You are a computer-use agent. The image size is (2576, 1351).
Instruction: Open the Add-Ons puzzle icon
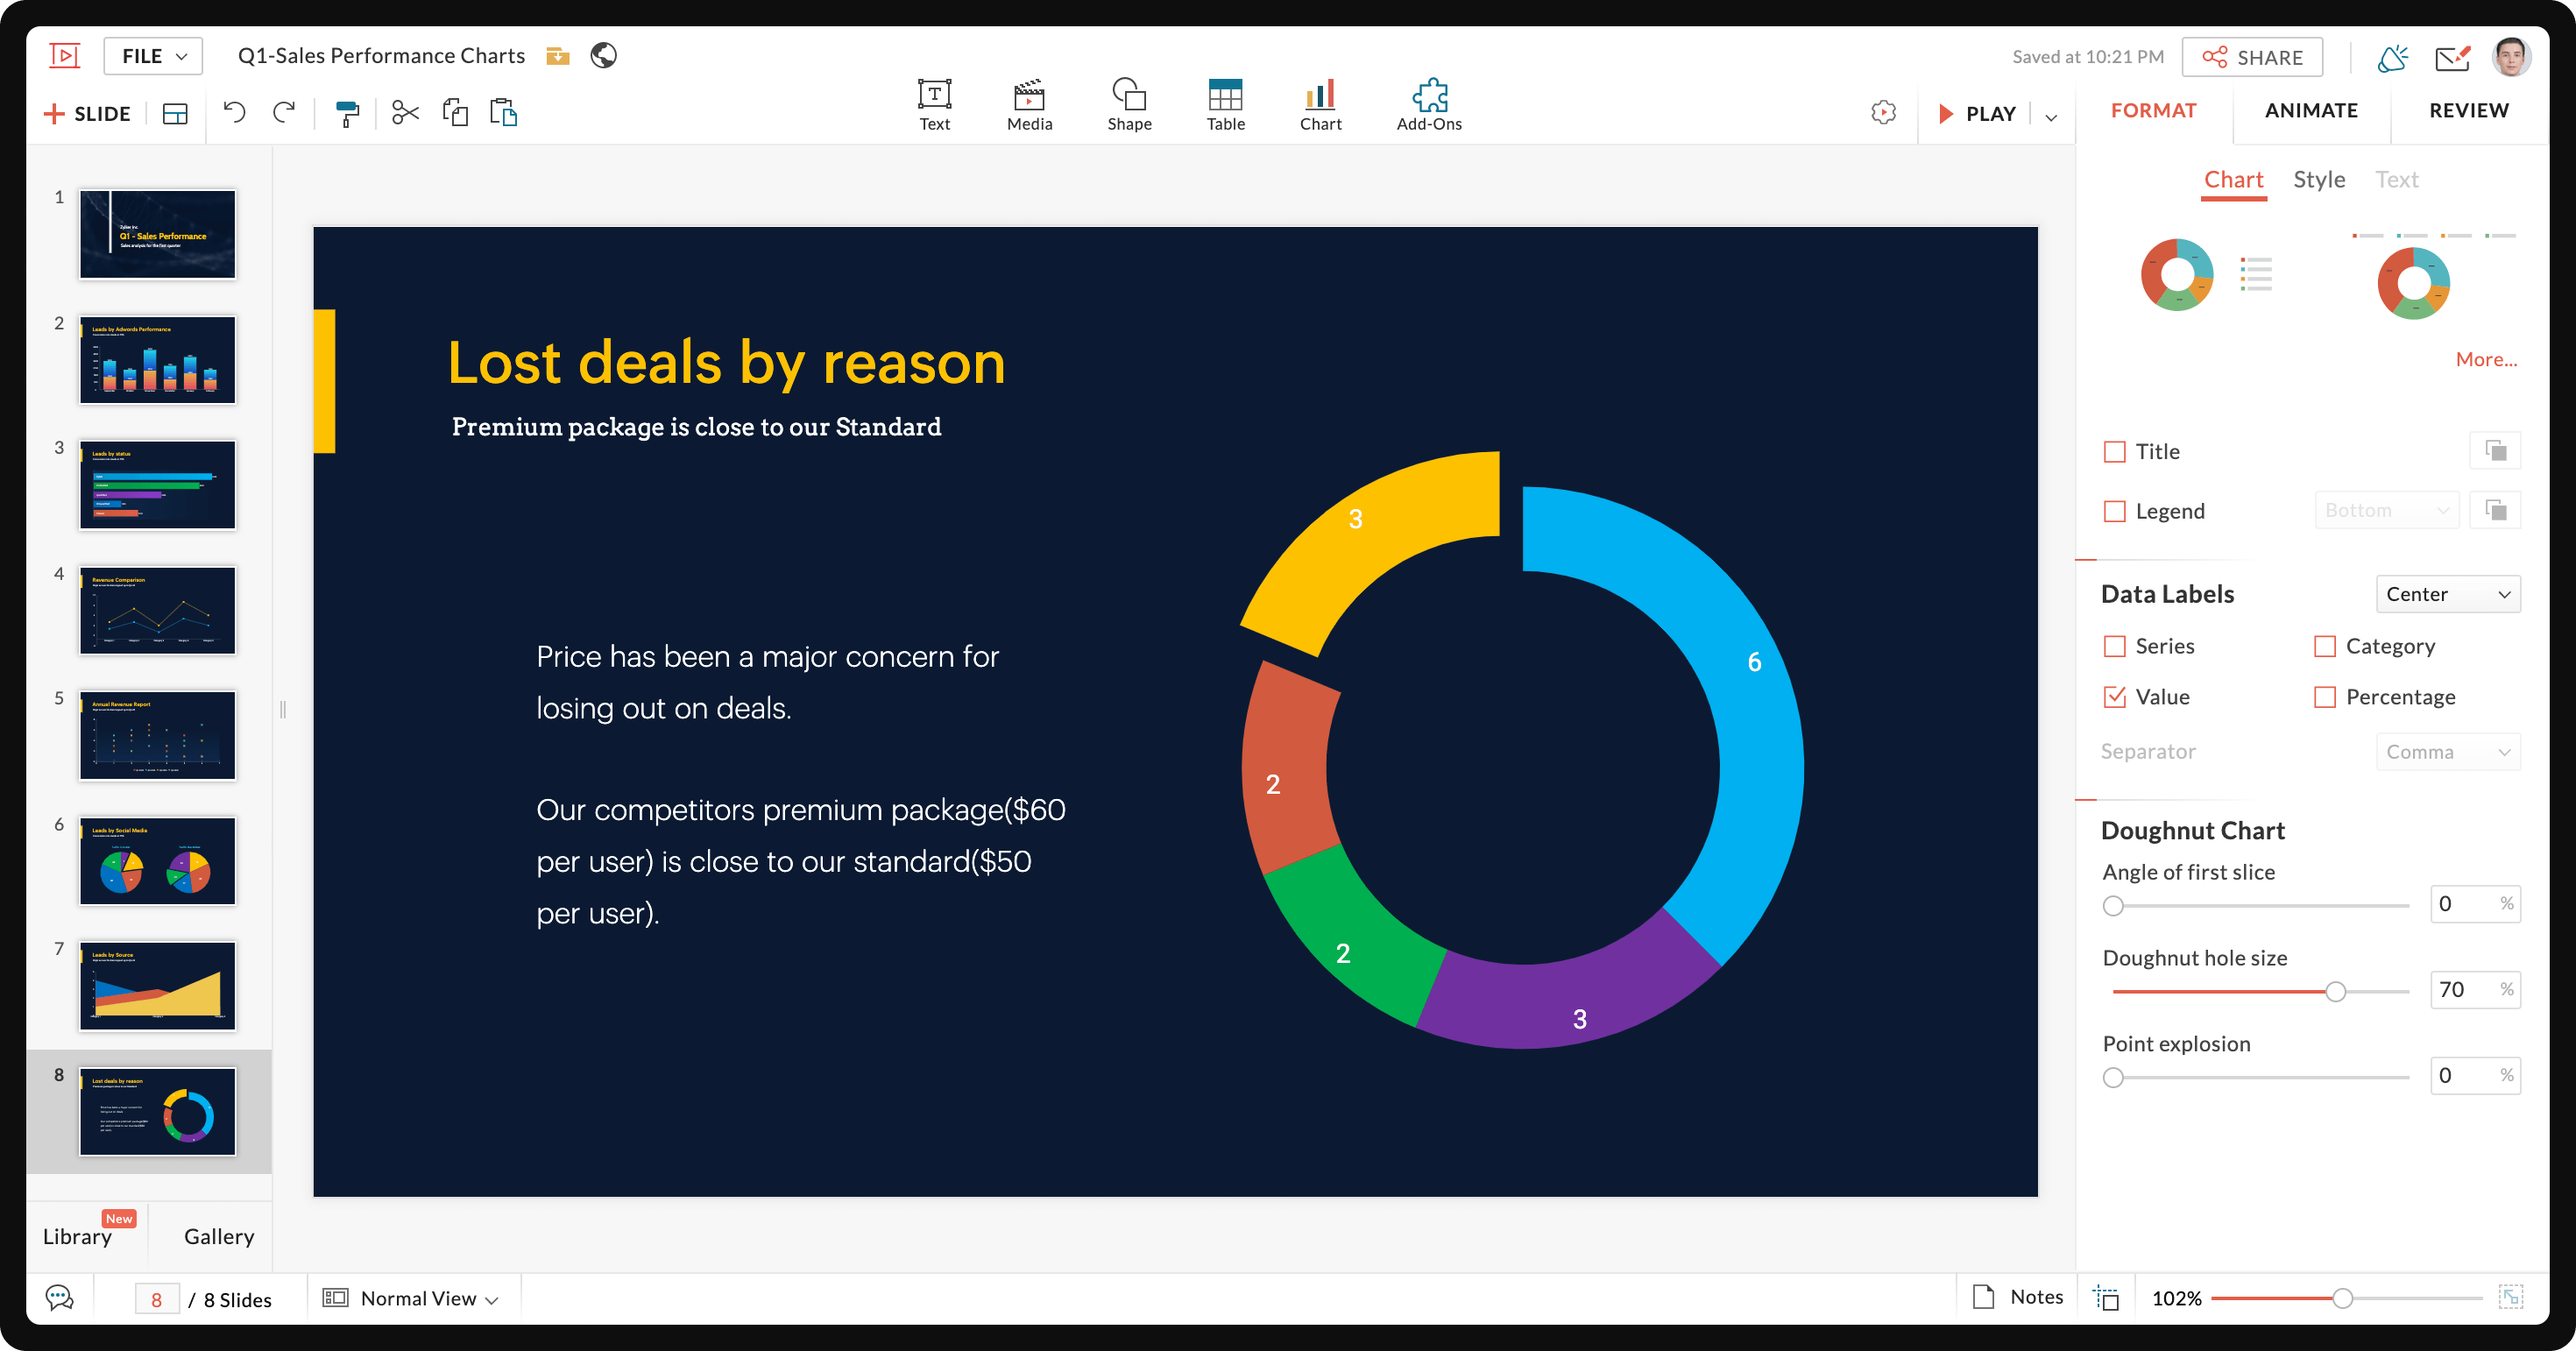pyautogui.click(x=1428, y=104)
